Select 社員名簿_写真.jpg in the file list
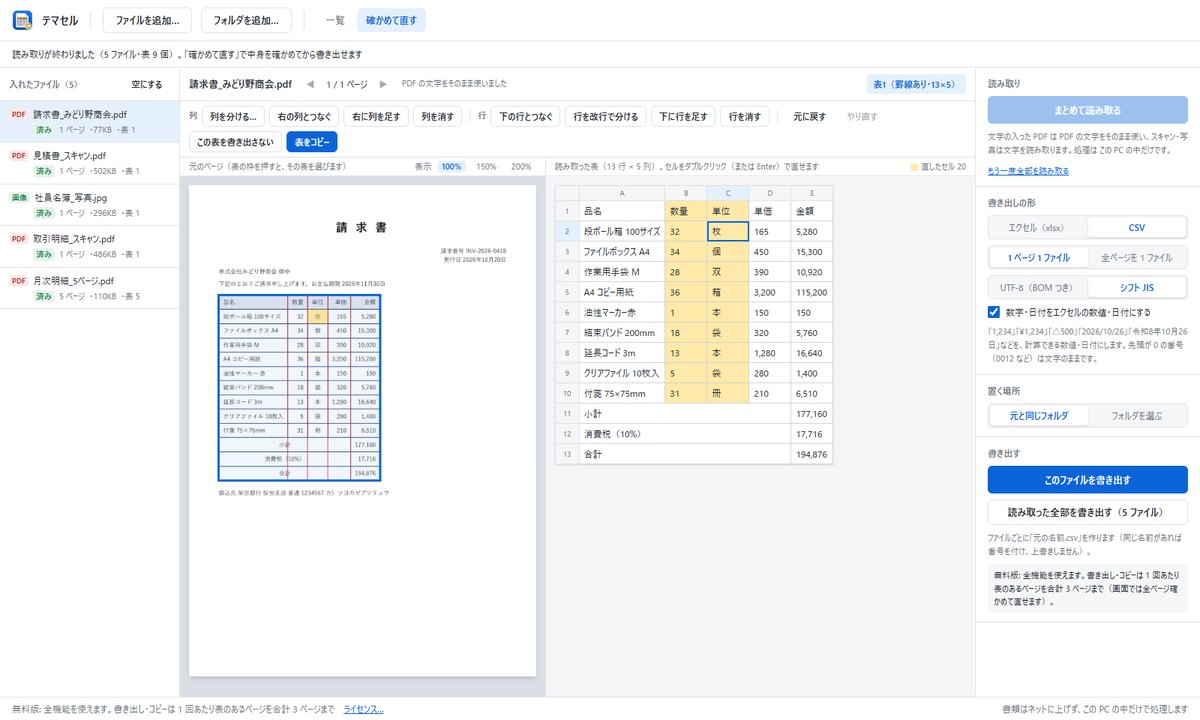Screen dimensions: 1200x720 point(90,205)
